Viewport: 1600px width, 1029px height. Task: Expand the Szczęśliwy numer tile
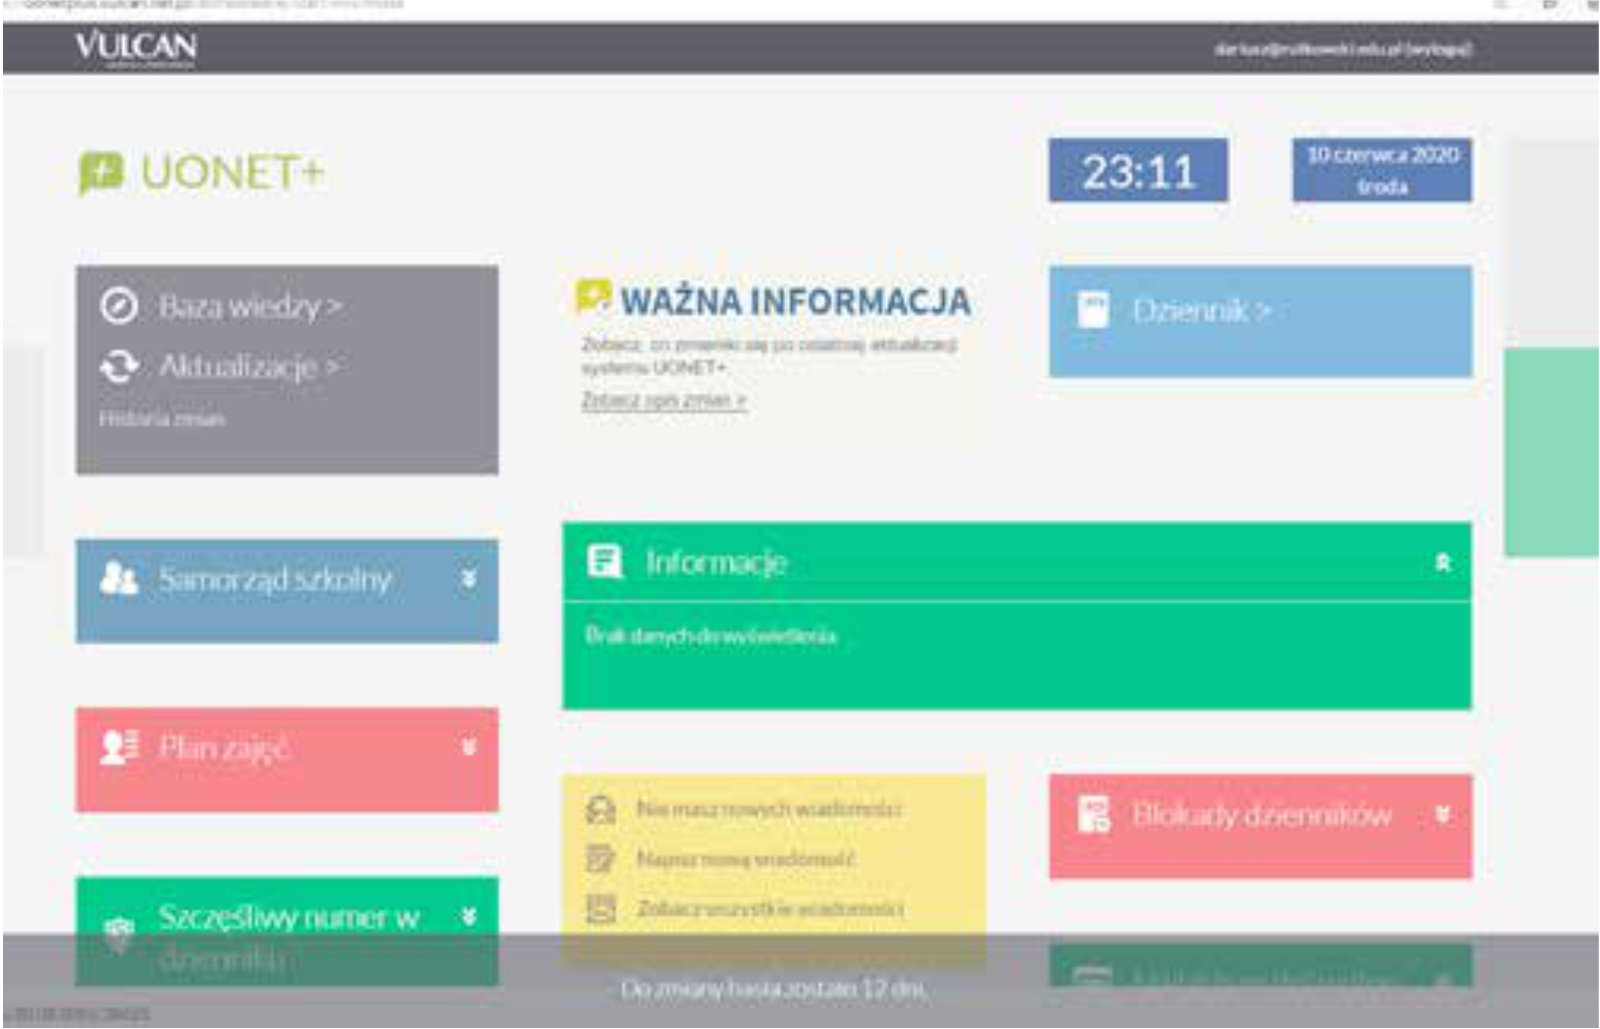(x=468, y=917)
